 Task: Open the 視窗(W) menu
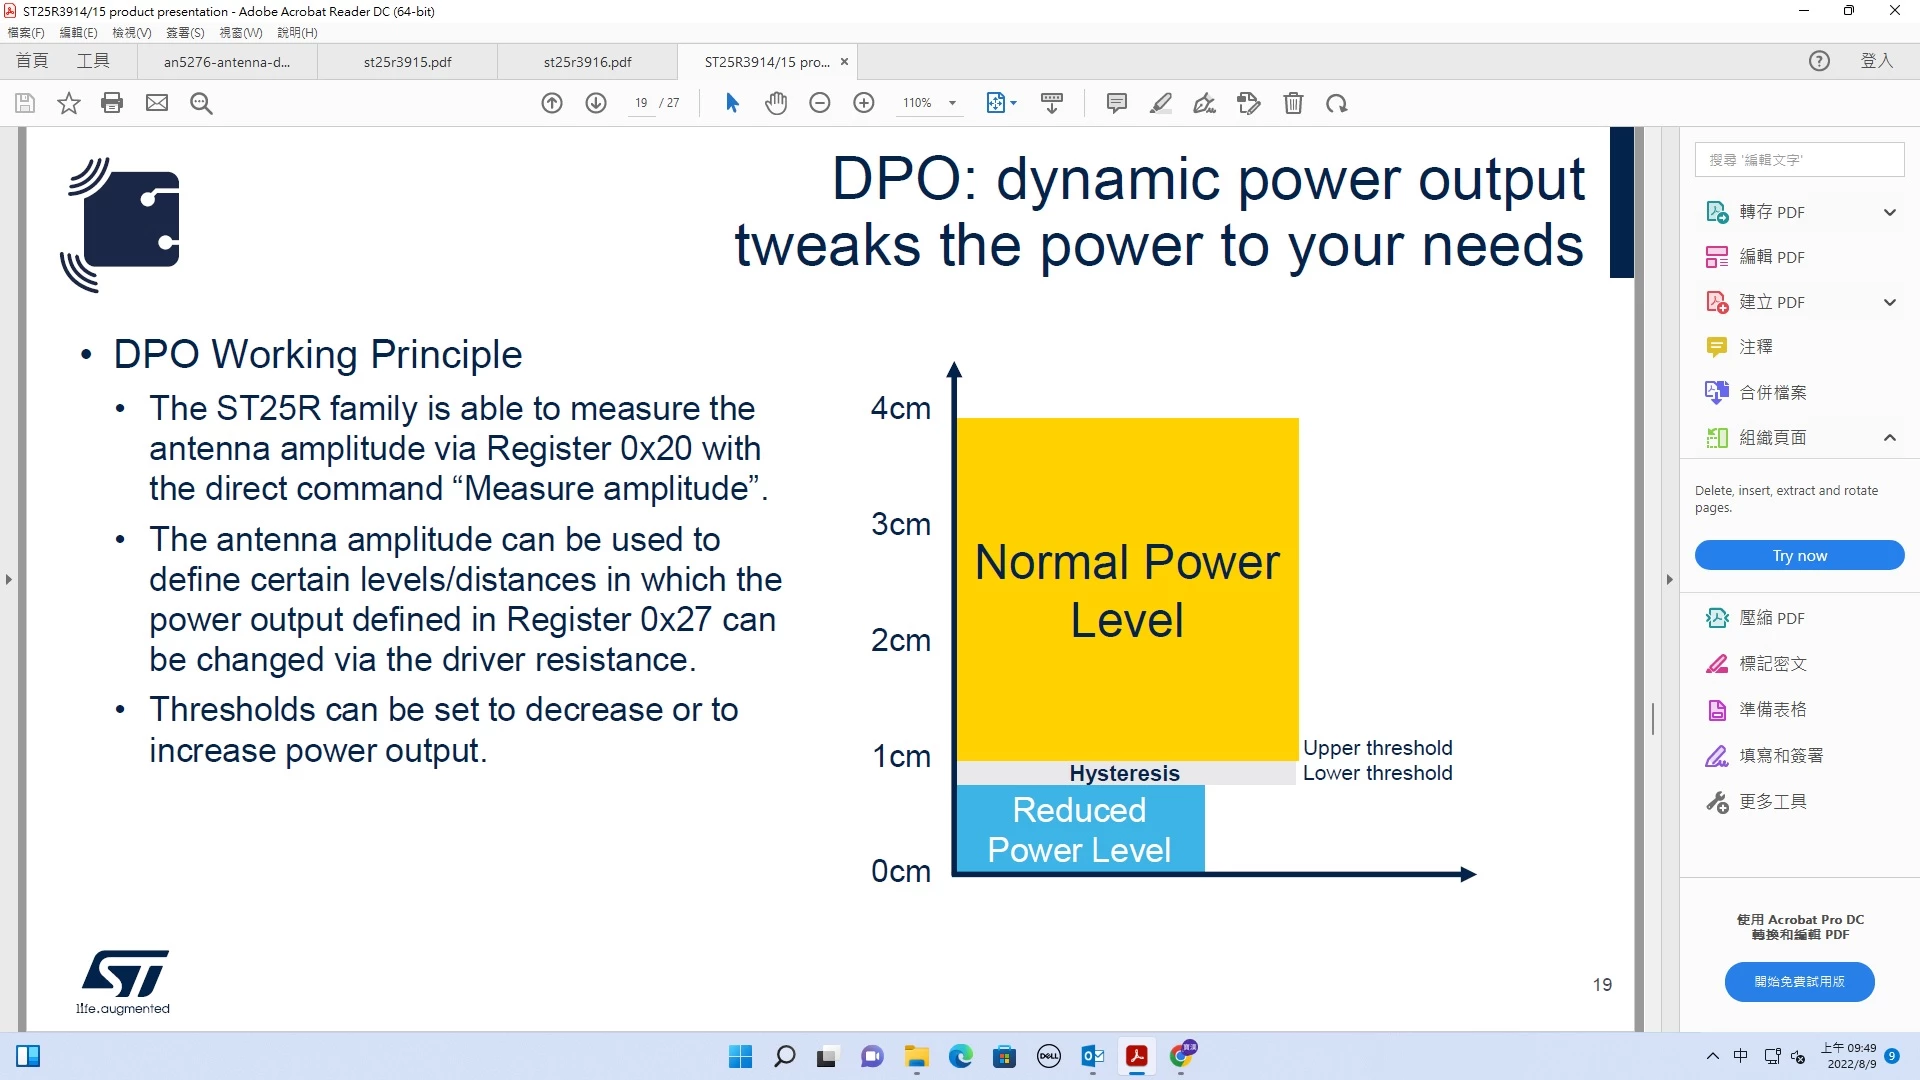tap(241, 33)
